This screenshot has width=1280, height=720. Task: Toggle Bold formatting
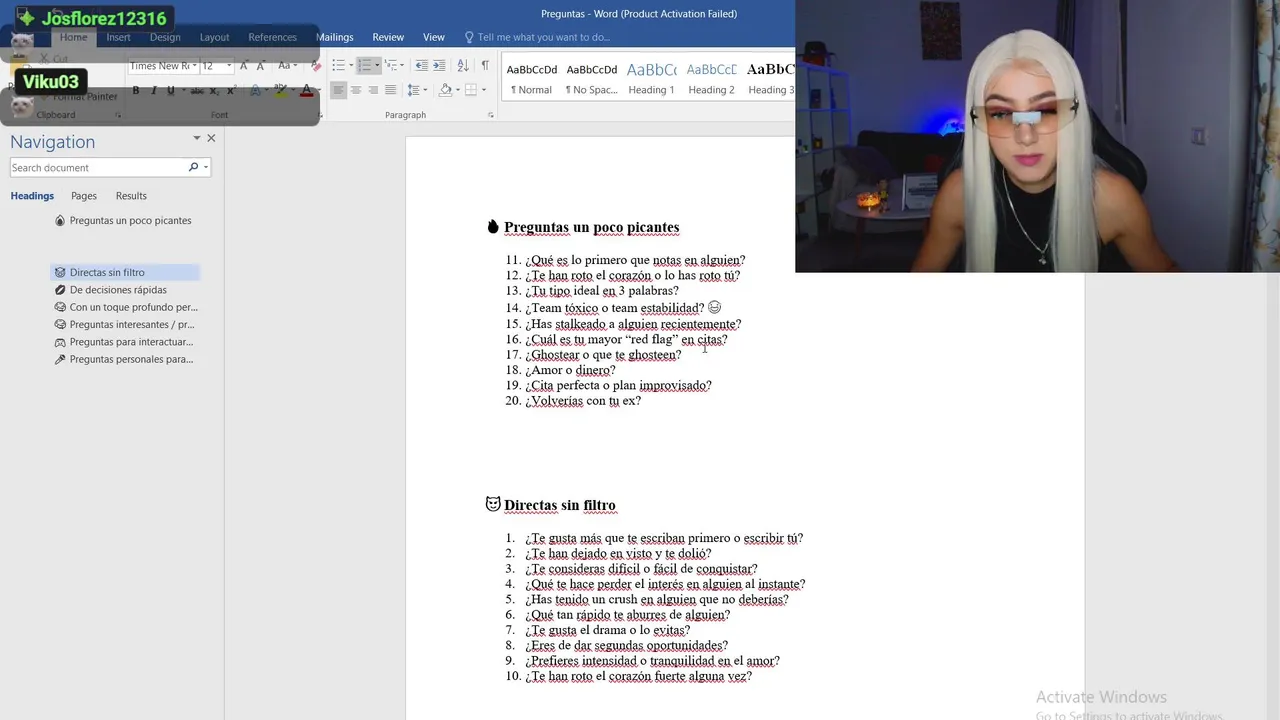click(136, 90)
